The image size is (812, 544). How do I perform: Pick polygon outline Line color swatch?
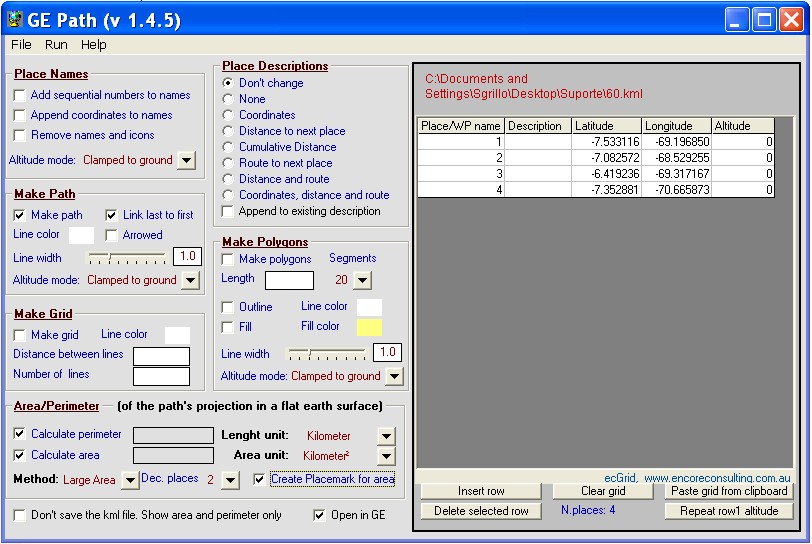369,307
